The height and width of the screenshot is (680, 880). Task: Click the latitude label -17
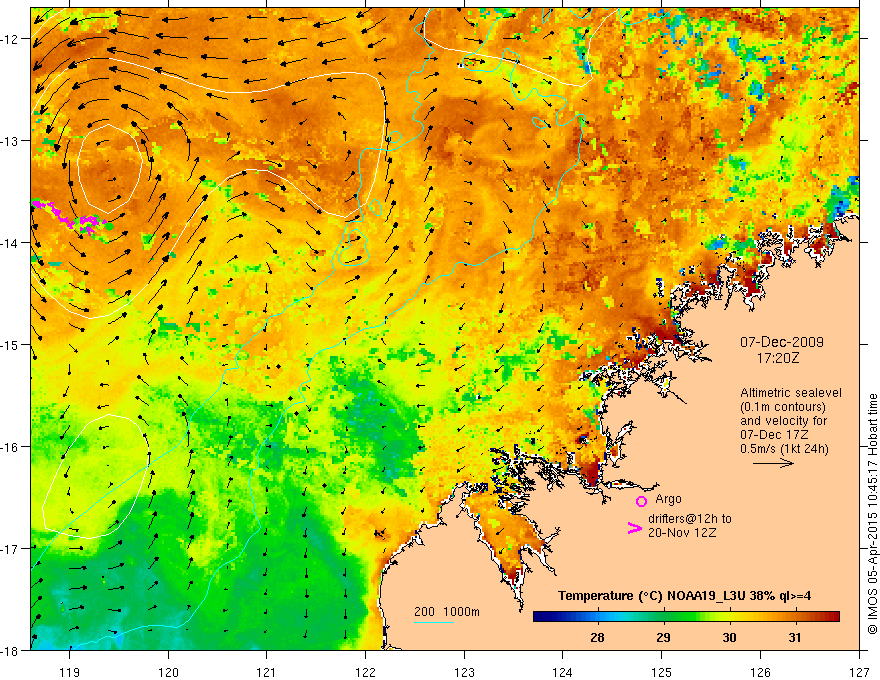click(x=9, y=549)
